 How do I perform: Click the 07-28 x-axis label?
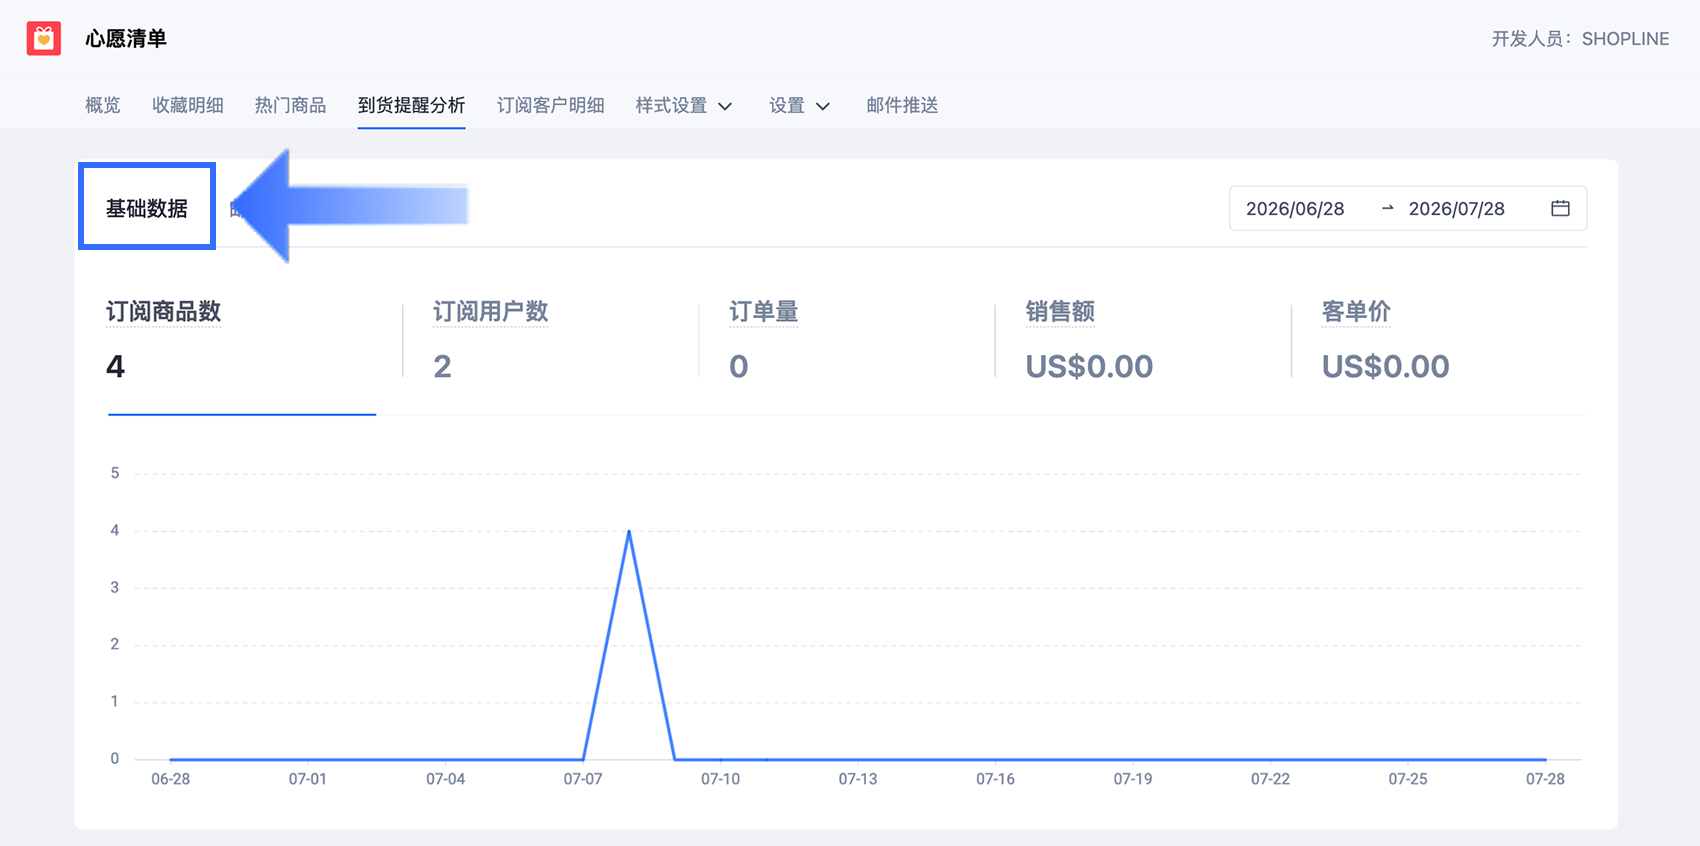[x=1545, y=779]
